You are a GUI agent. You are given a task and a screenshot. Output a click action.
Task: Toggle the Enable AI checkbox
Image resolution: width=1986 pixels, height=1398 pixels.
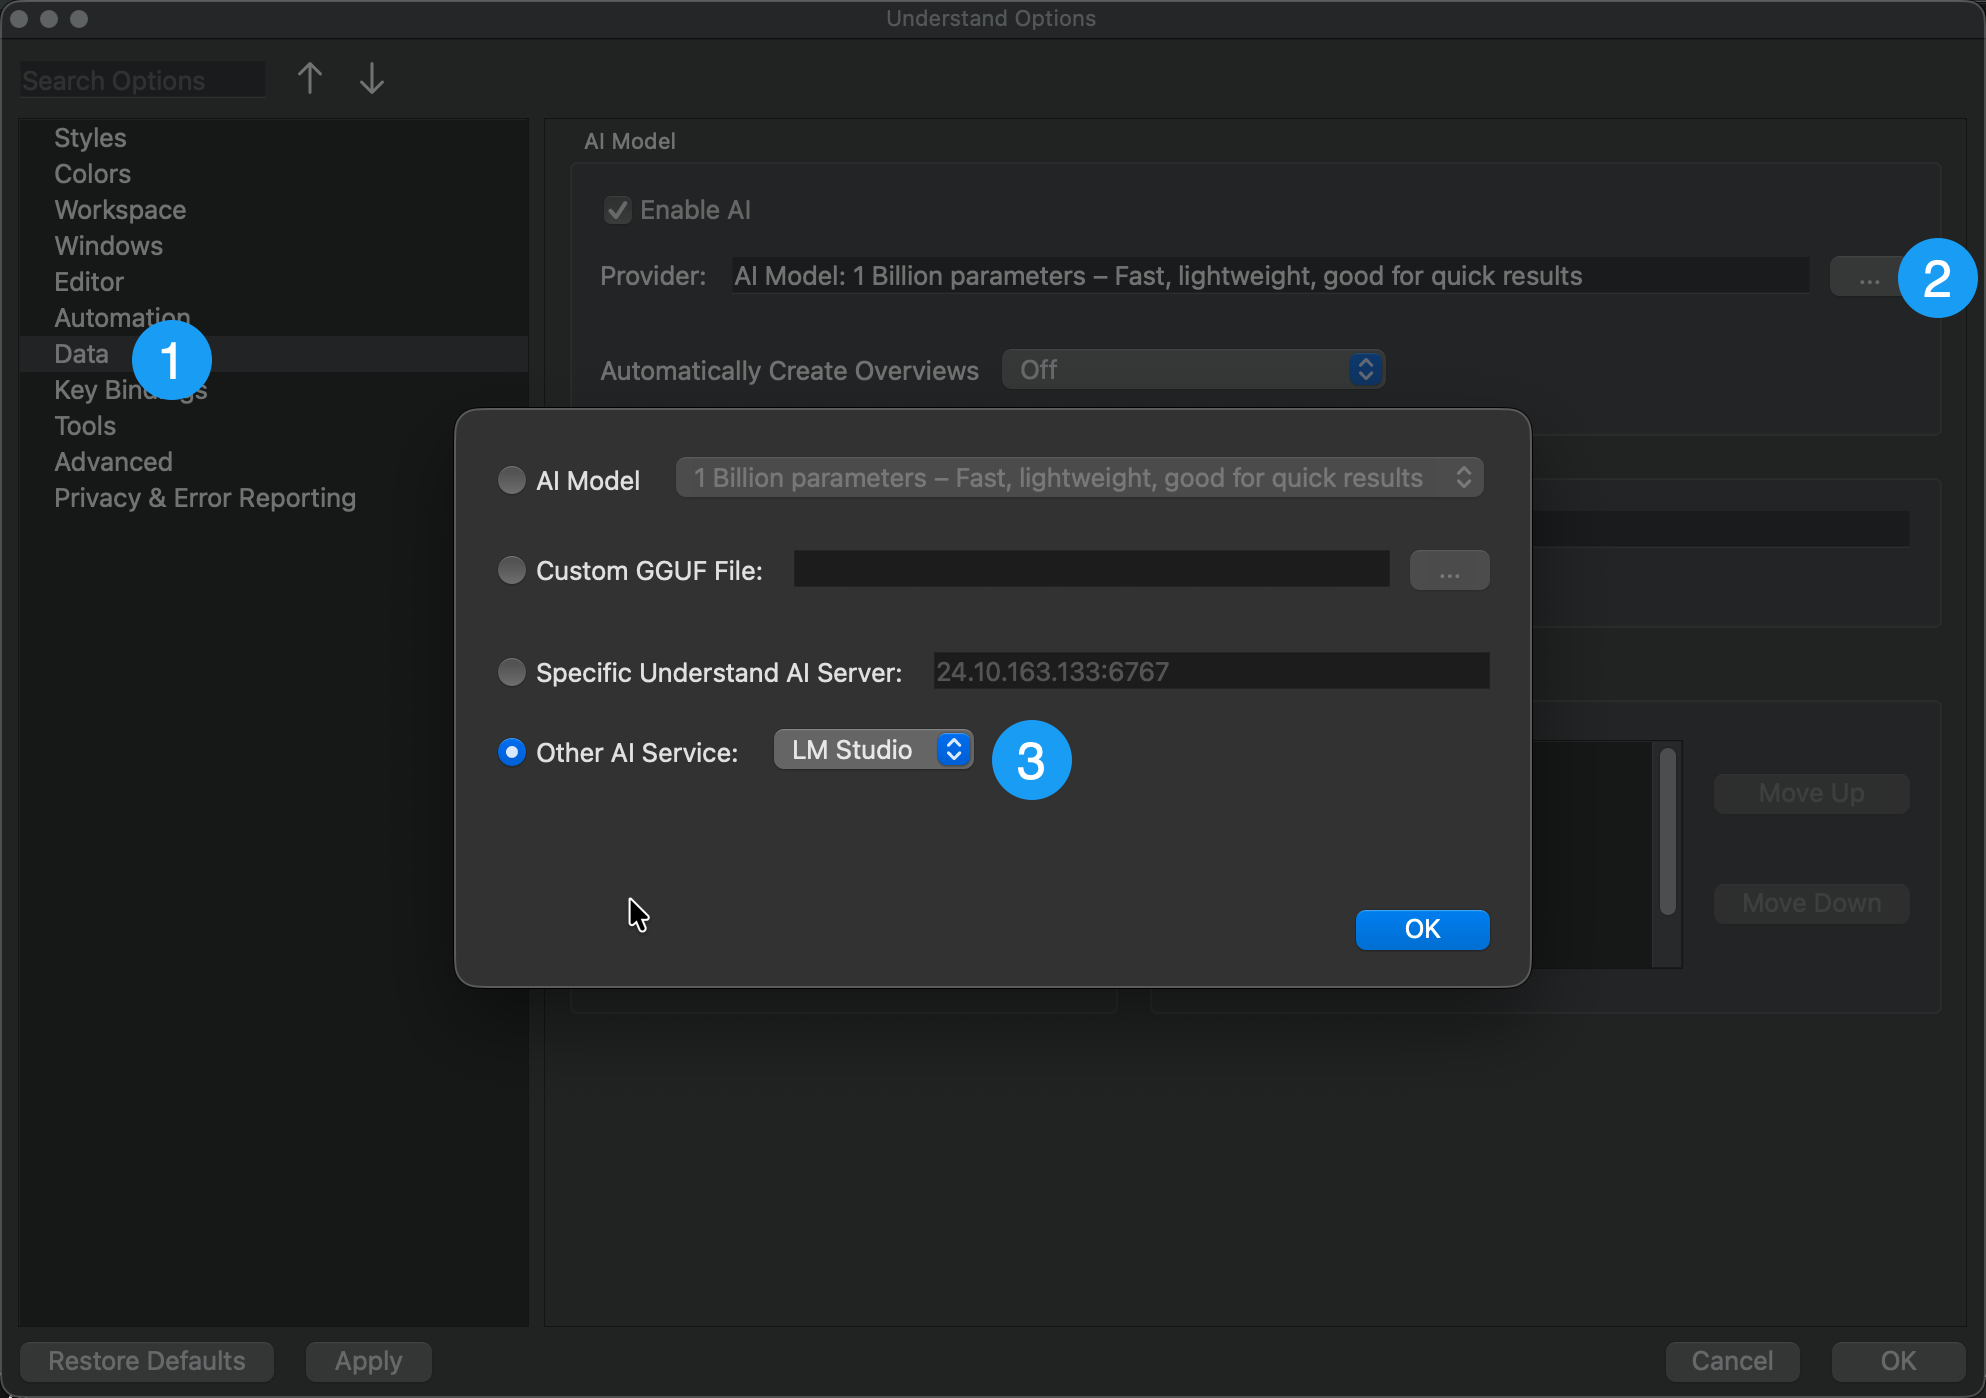tap(618, 210)
